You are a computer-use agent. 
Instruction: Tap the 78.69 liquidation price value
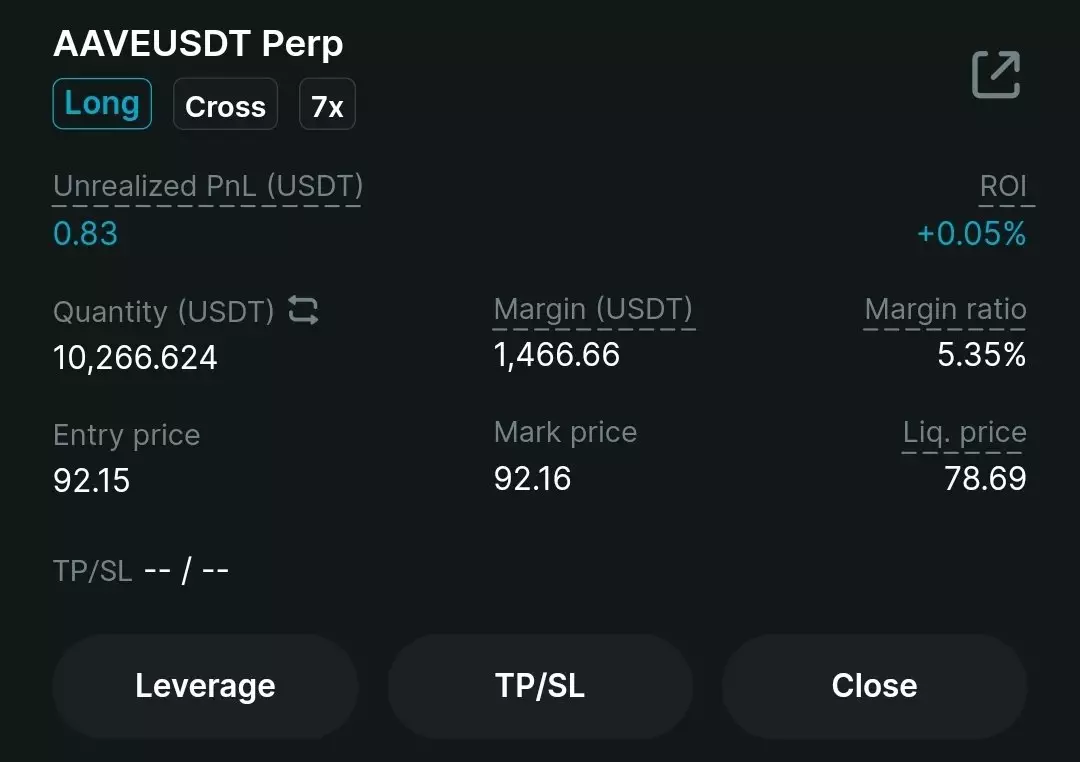(x=985, y=479)
